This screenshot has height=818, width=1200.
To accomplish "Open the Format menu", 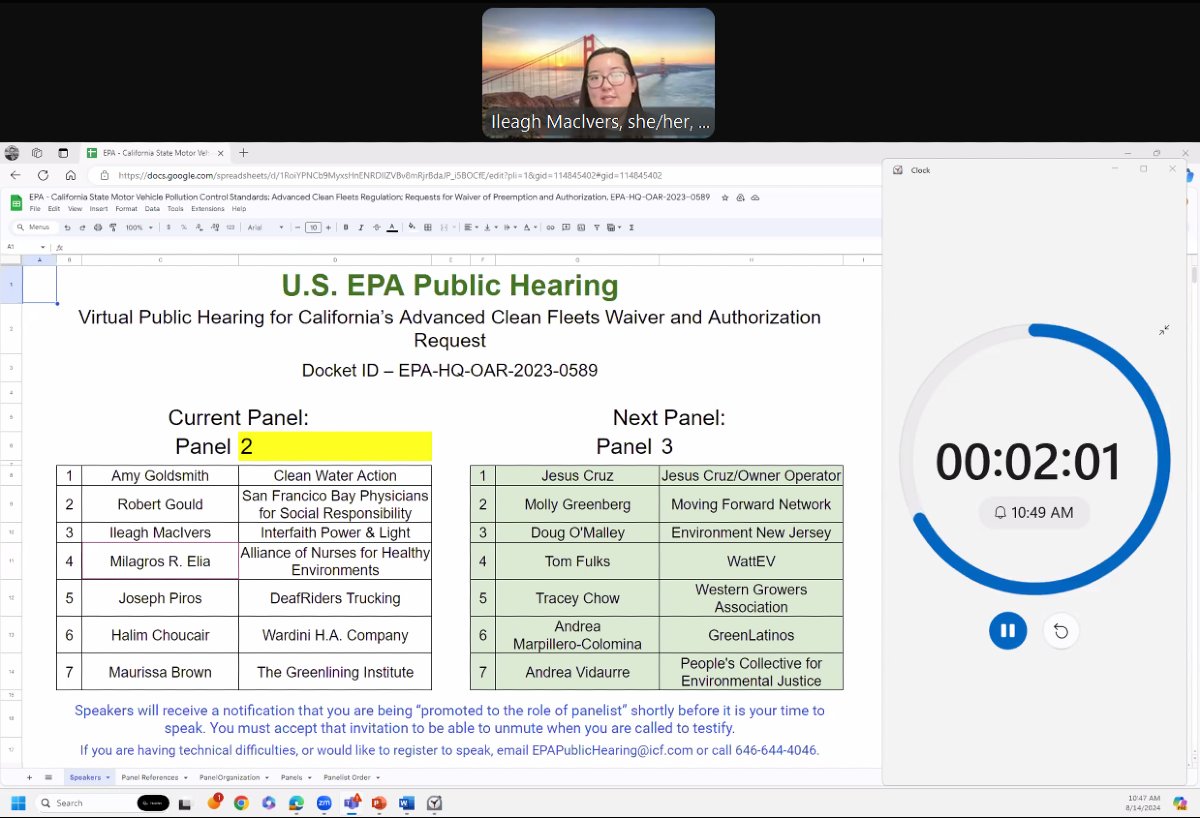I will 126,209.
